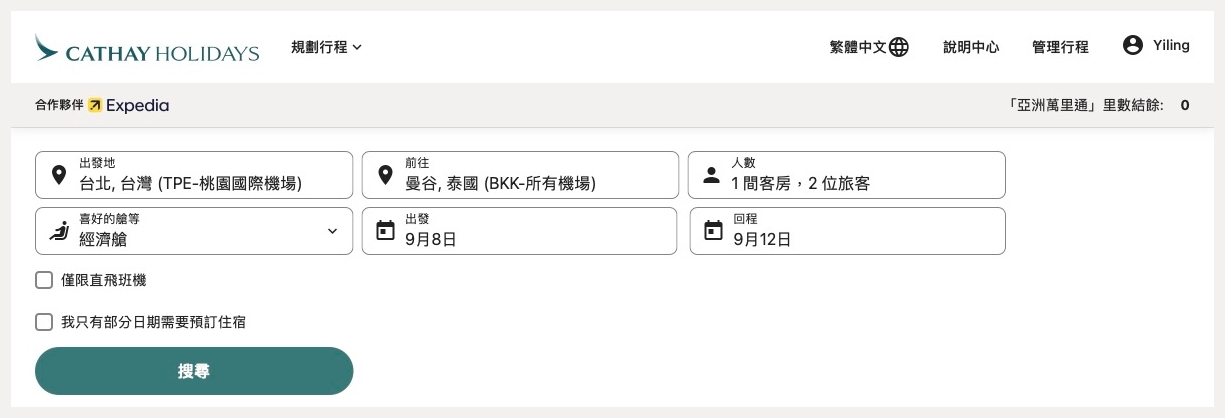Edit the 曼谷, 泰國 destination field
1225x418 pixels.
pos(520,175)
